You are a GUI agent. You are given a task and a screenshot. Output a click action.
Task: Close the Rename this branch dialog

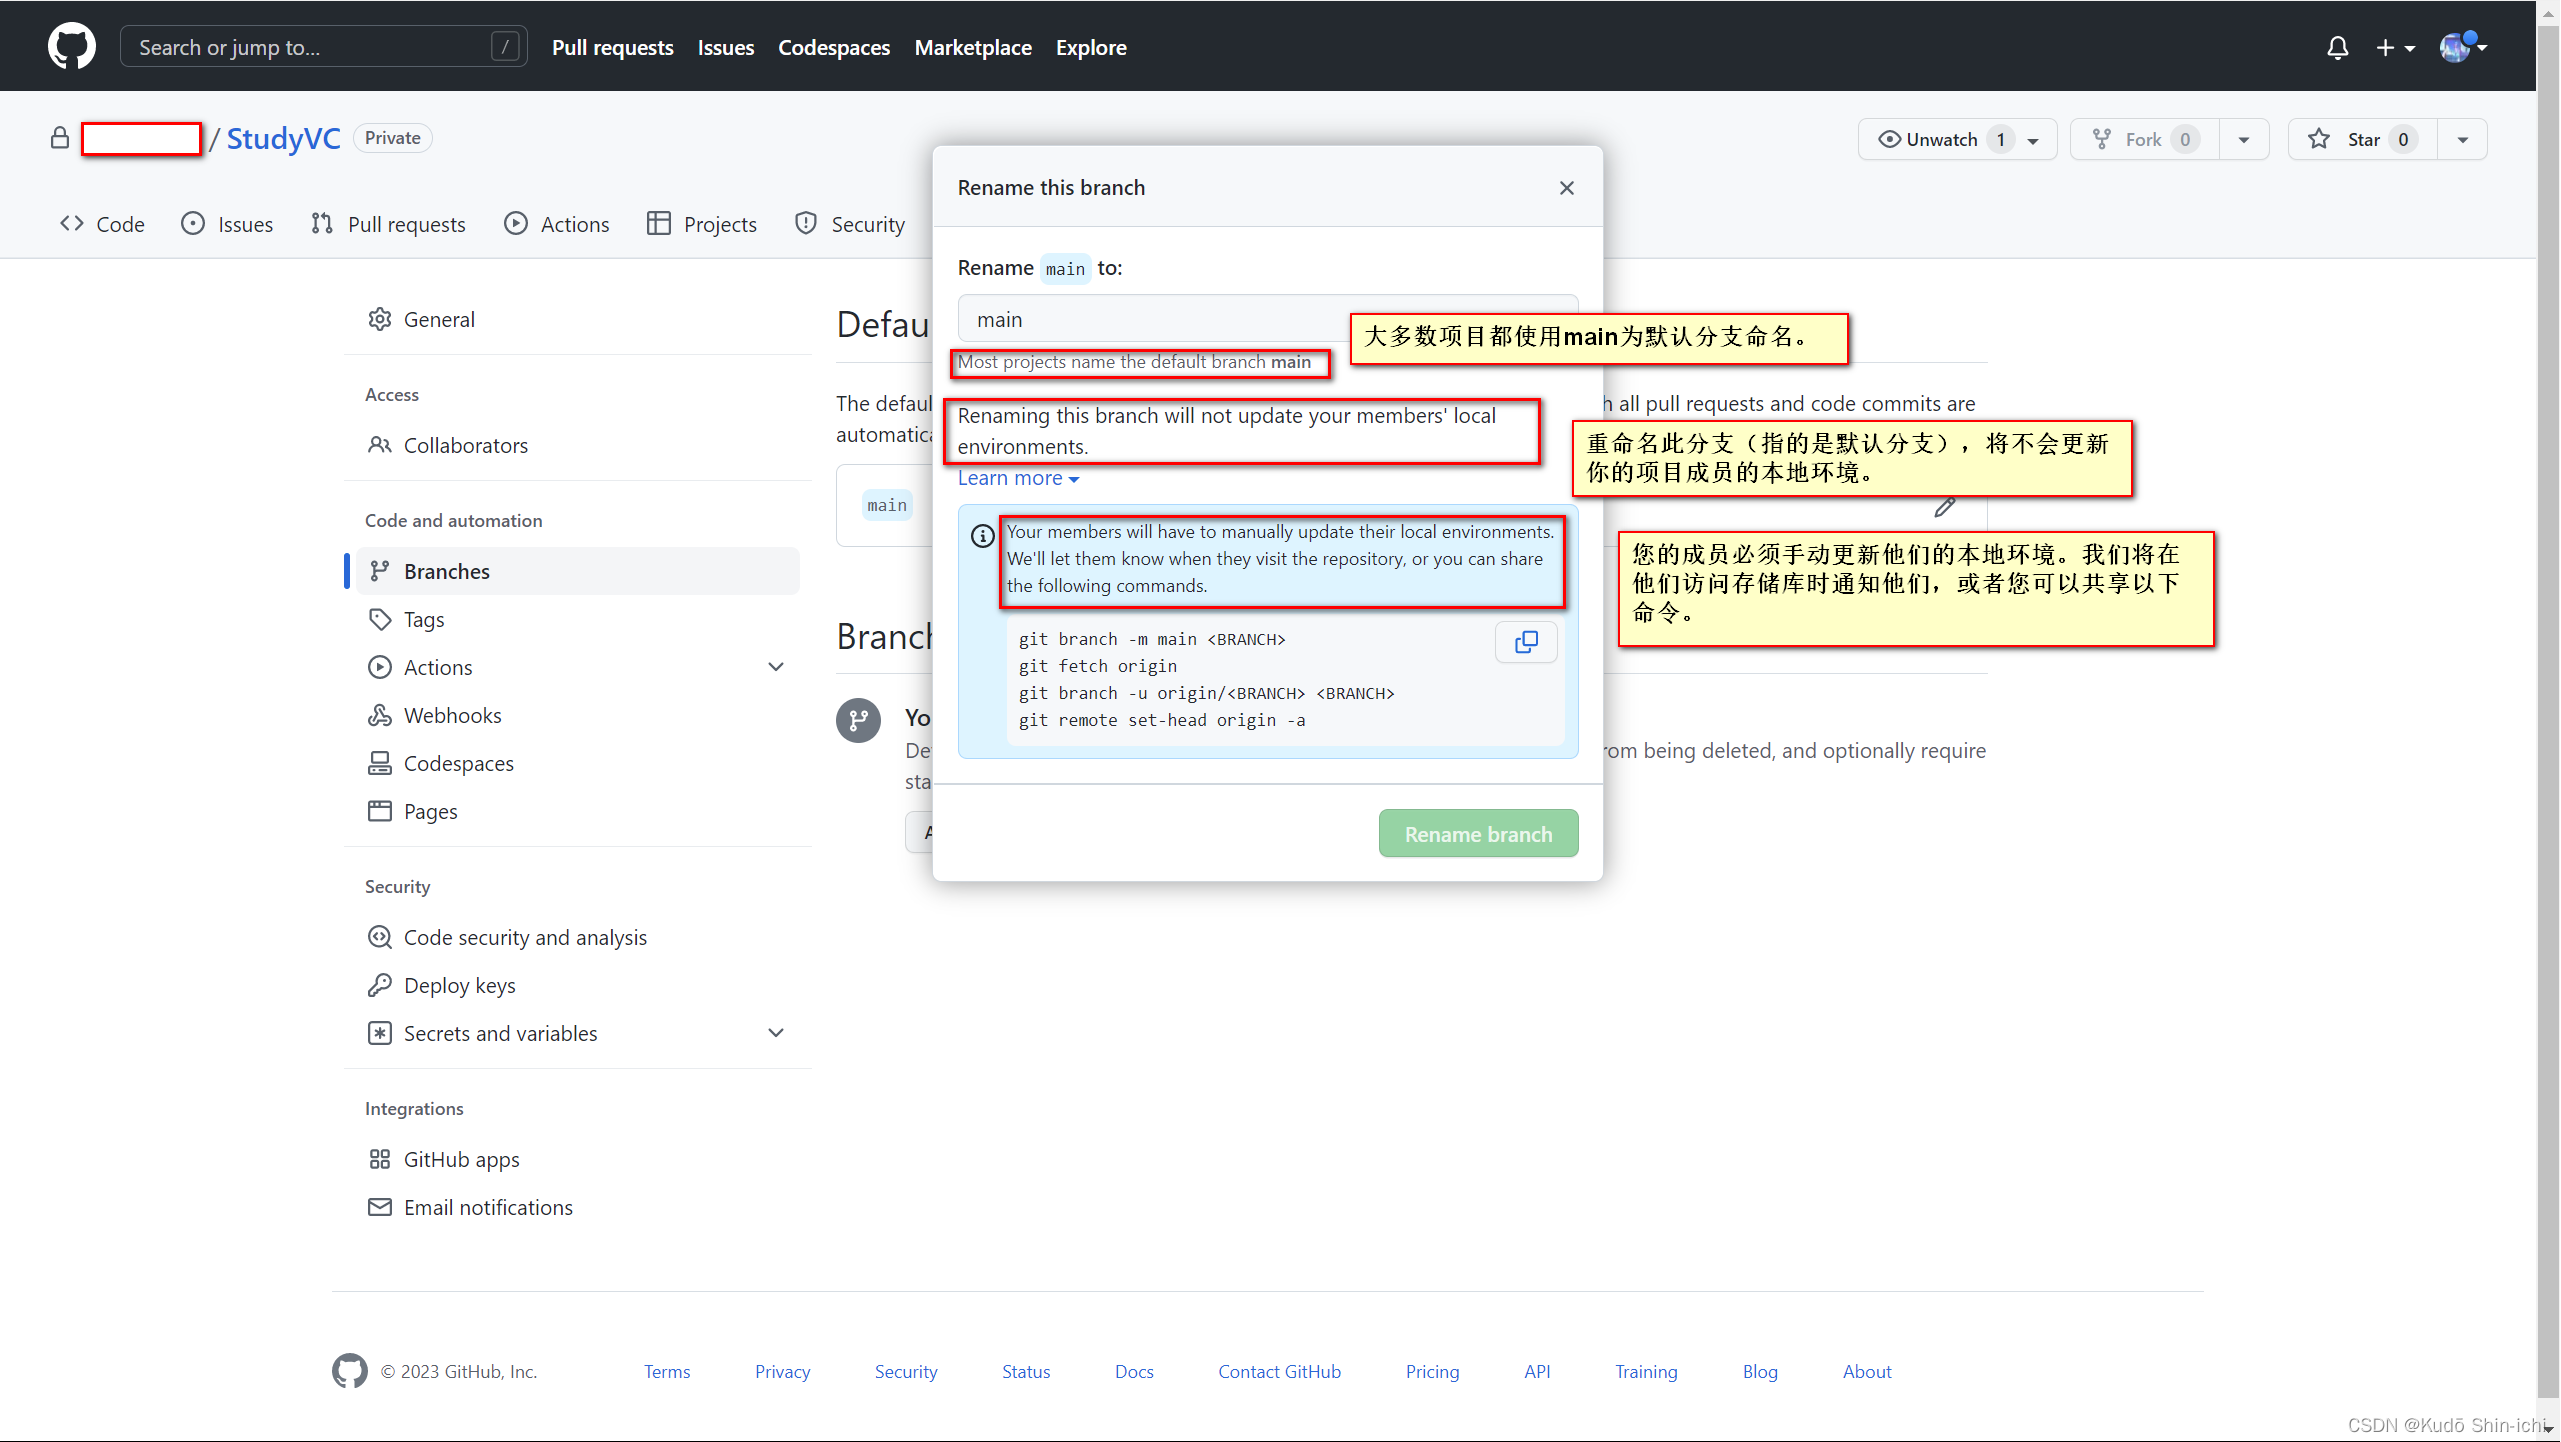pos(1566,188)
